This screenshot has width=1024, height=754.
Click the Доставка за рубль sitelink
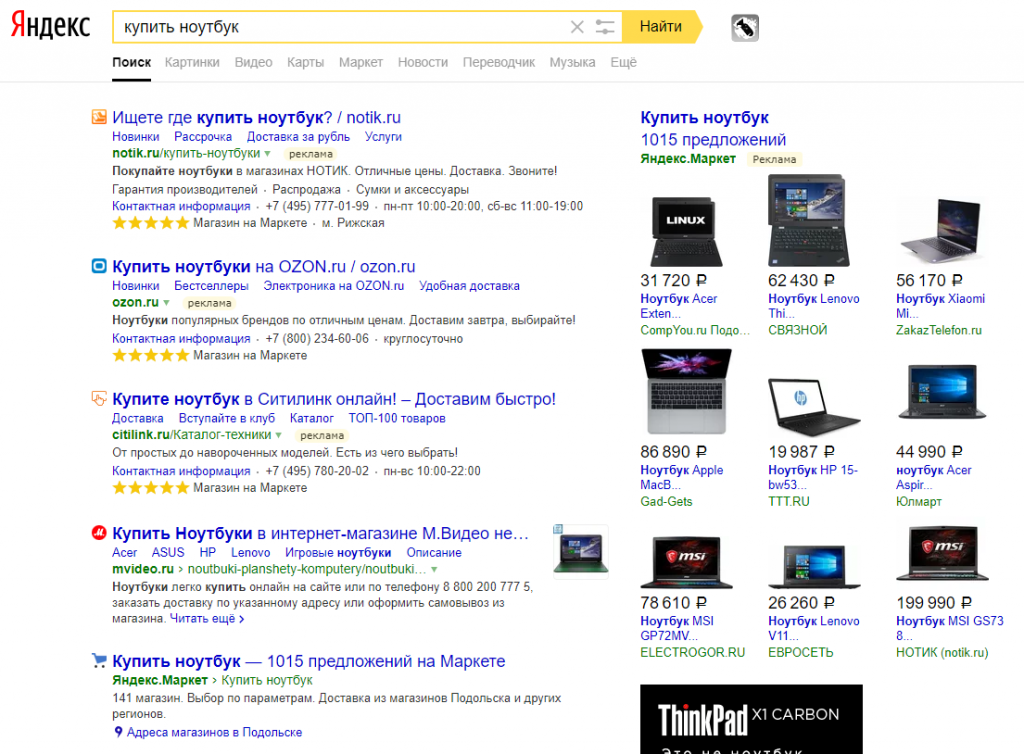298,136
